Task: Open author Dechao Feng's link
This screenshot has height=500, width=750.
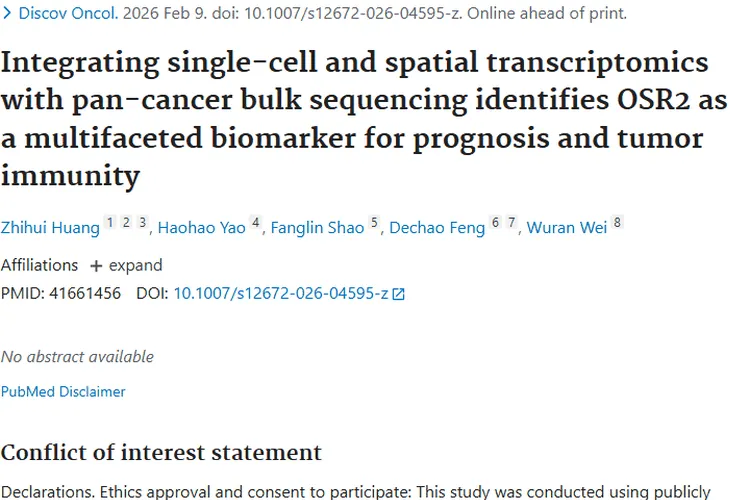Action: 437,228
